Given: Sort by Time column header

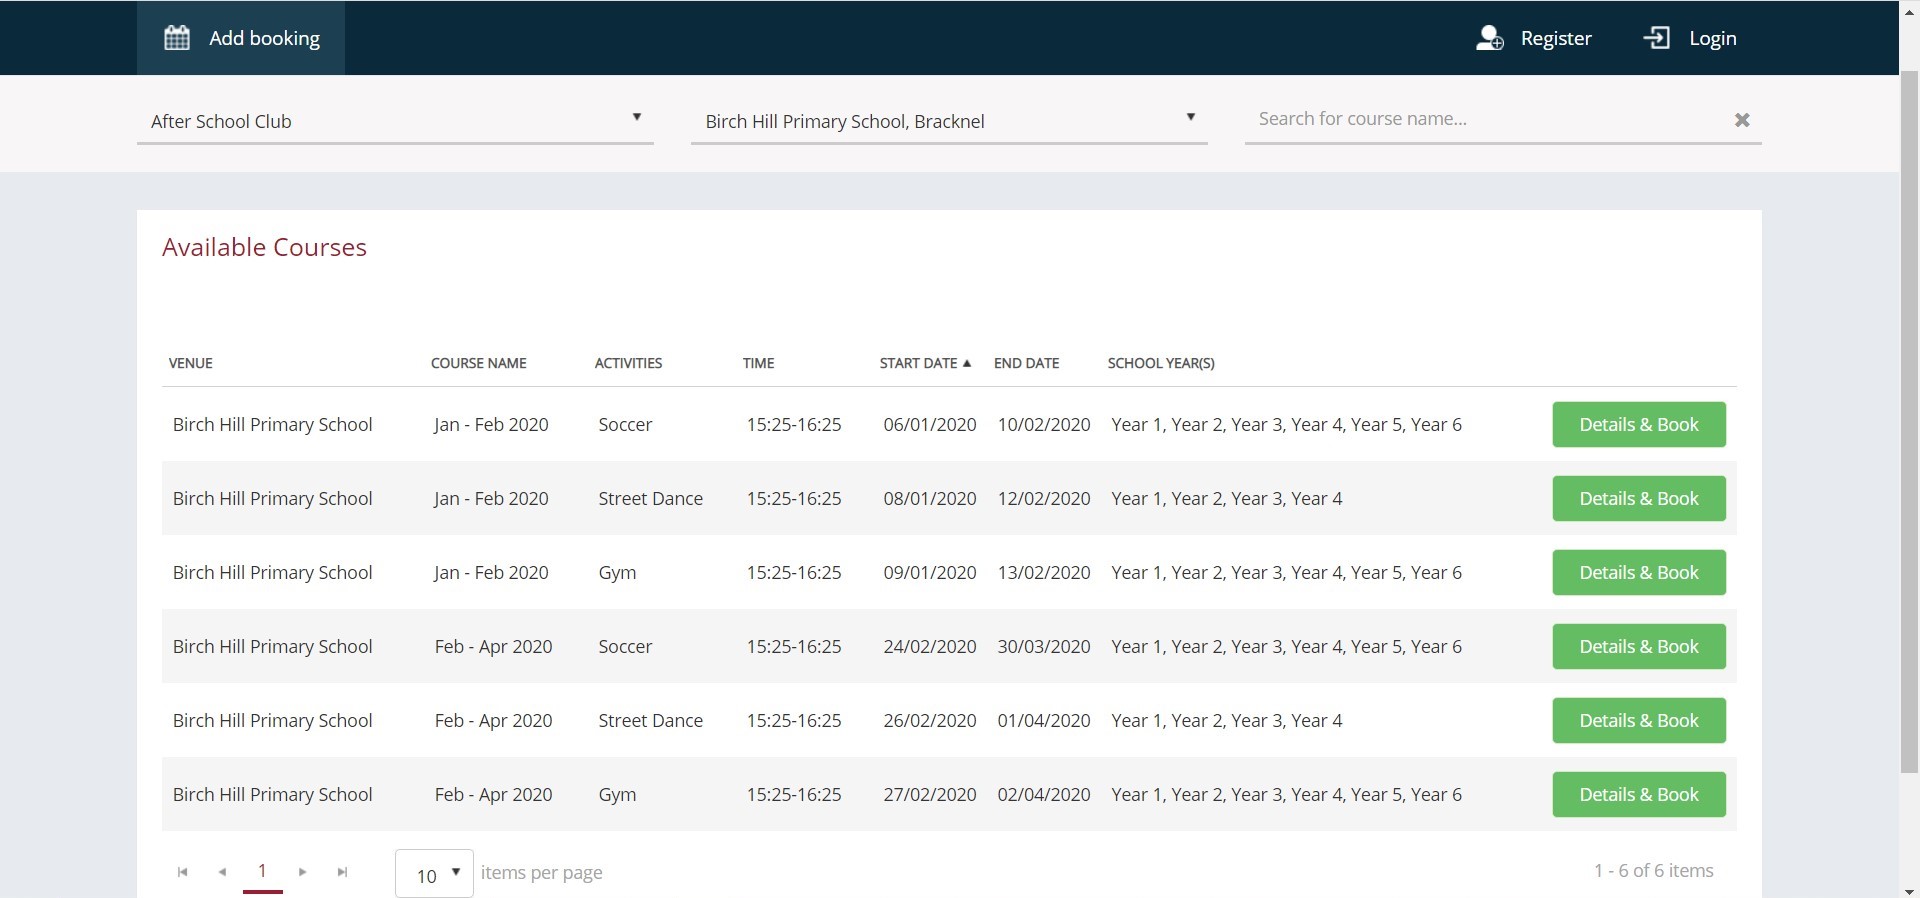Looking at the screenshot, I should pyautogui.click(x=758, y=363).
